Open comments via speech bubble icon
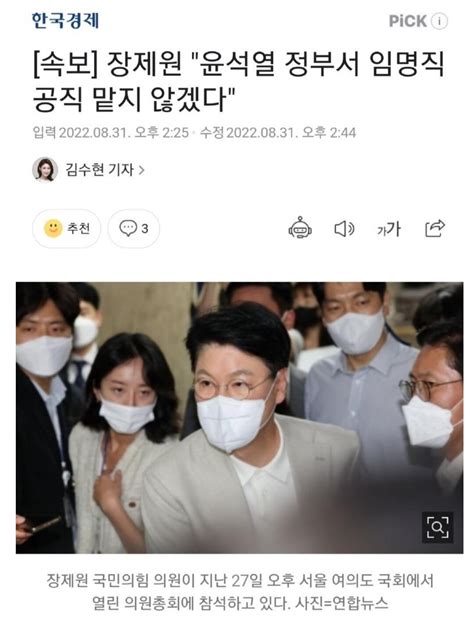 pyautogui.click(x=128, y=229)
